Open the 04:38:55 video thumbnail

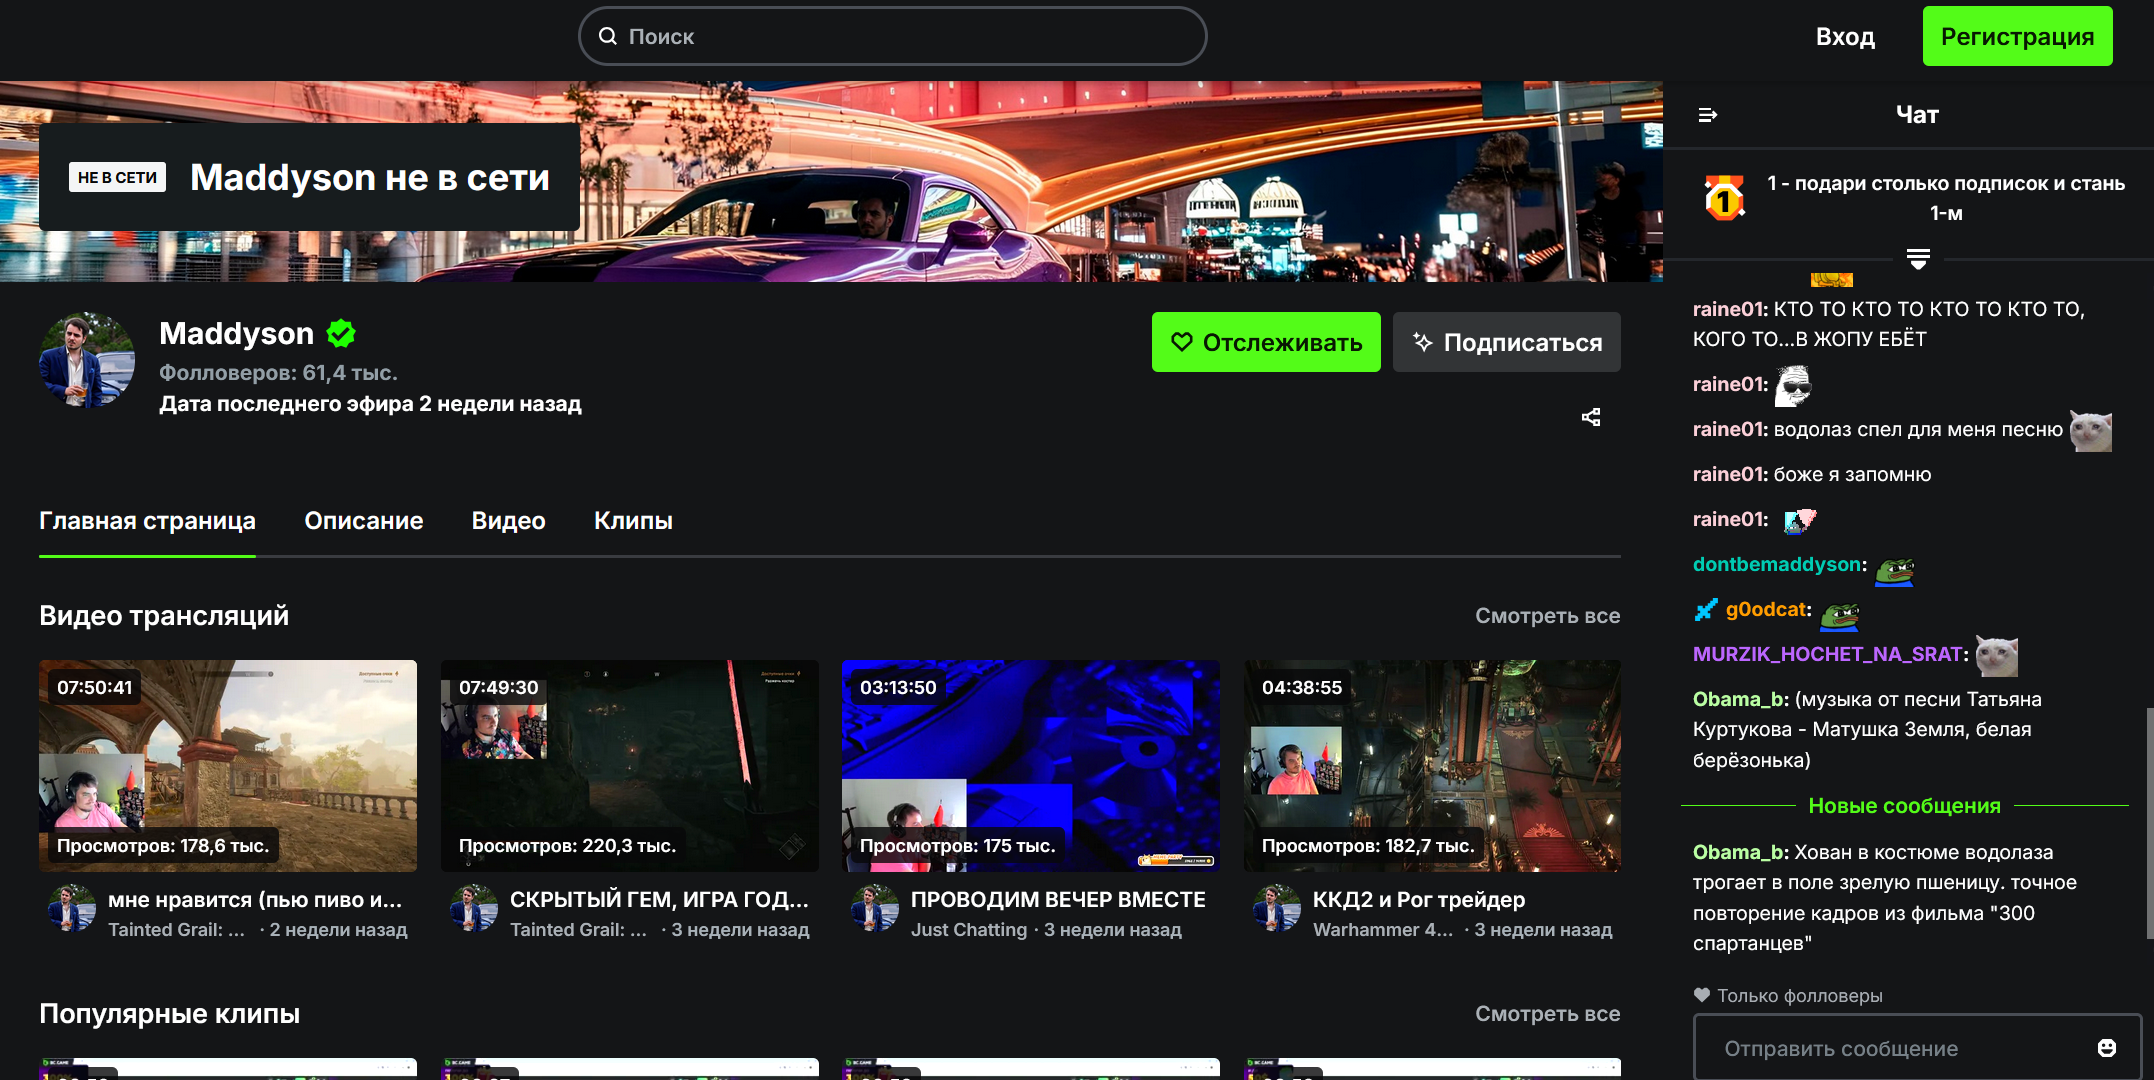click(x=1433, y=766)
